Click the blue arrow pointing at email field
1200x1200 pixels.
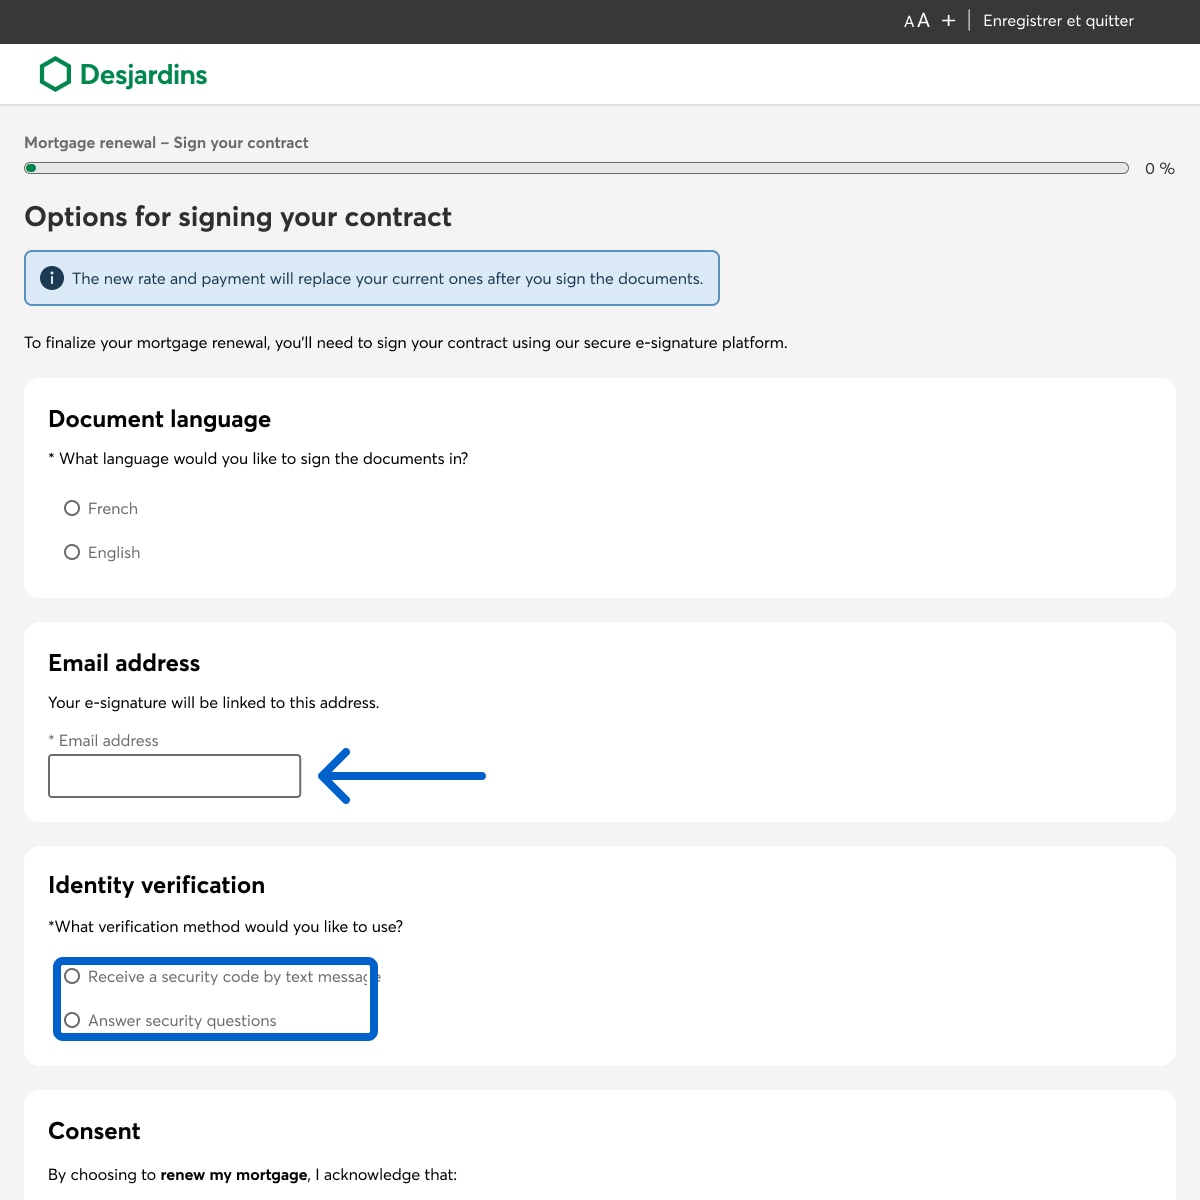(402, 776)
